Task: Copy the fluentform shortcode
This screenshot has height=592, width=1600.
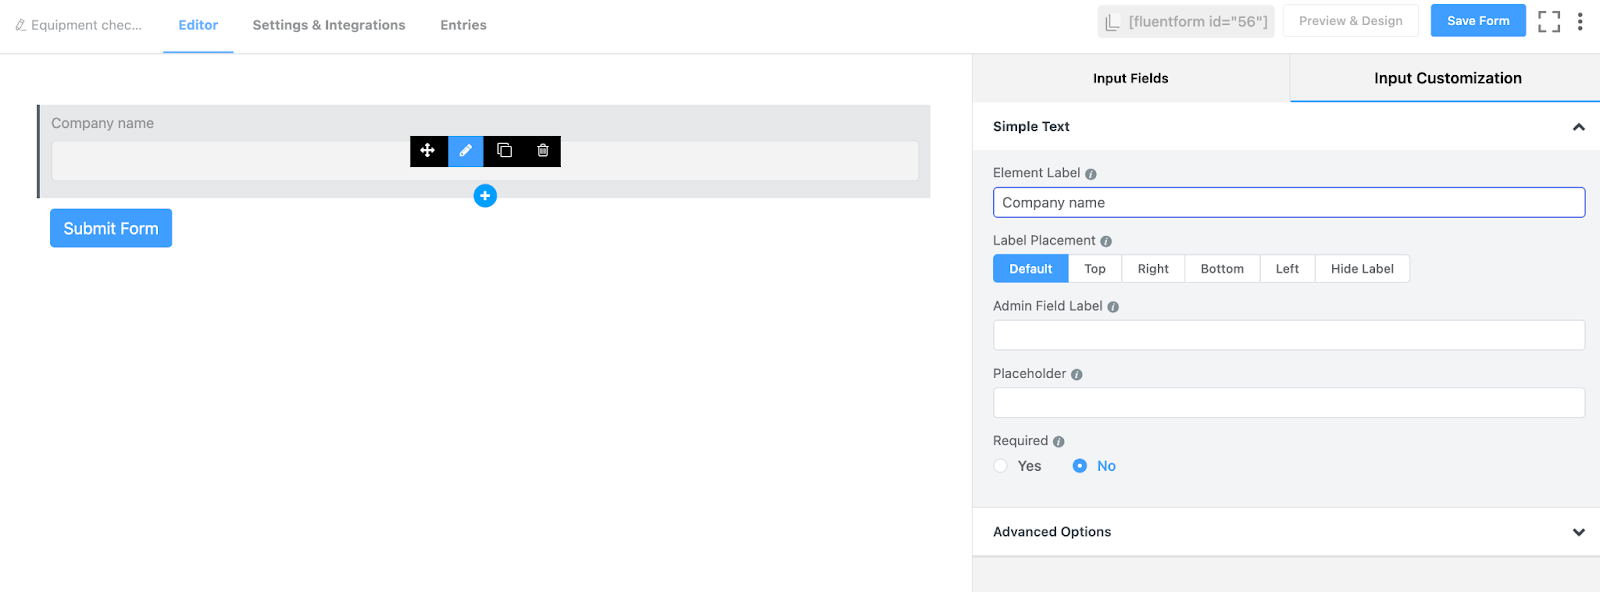Action: tap(1186, 21)
